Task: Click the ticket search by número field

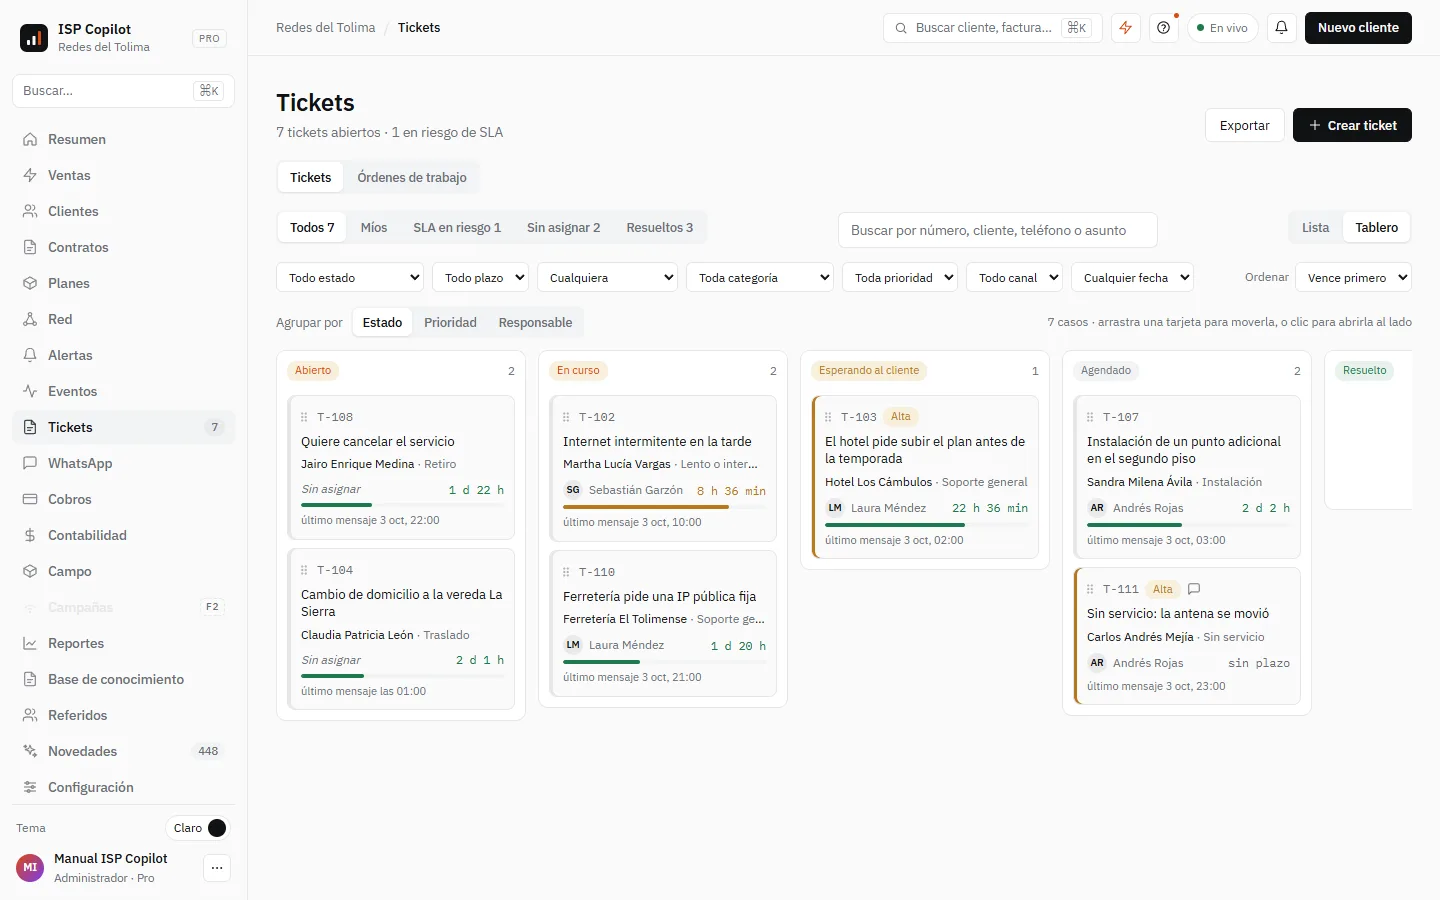Action: click(x=998, y=230)
